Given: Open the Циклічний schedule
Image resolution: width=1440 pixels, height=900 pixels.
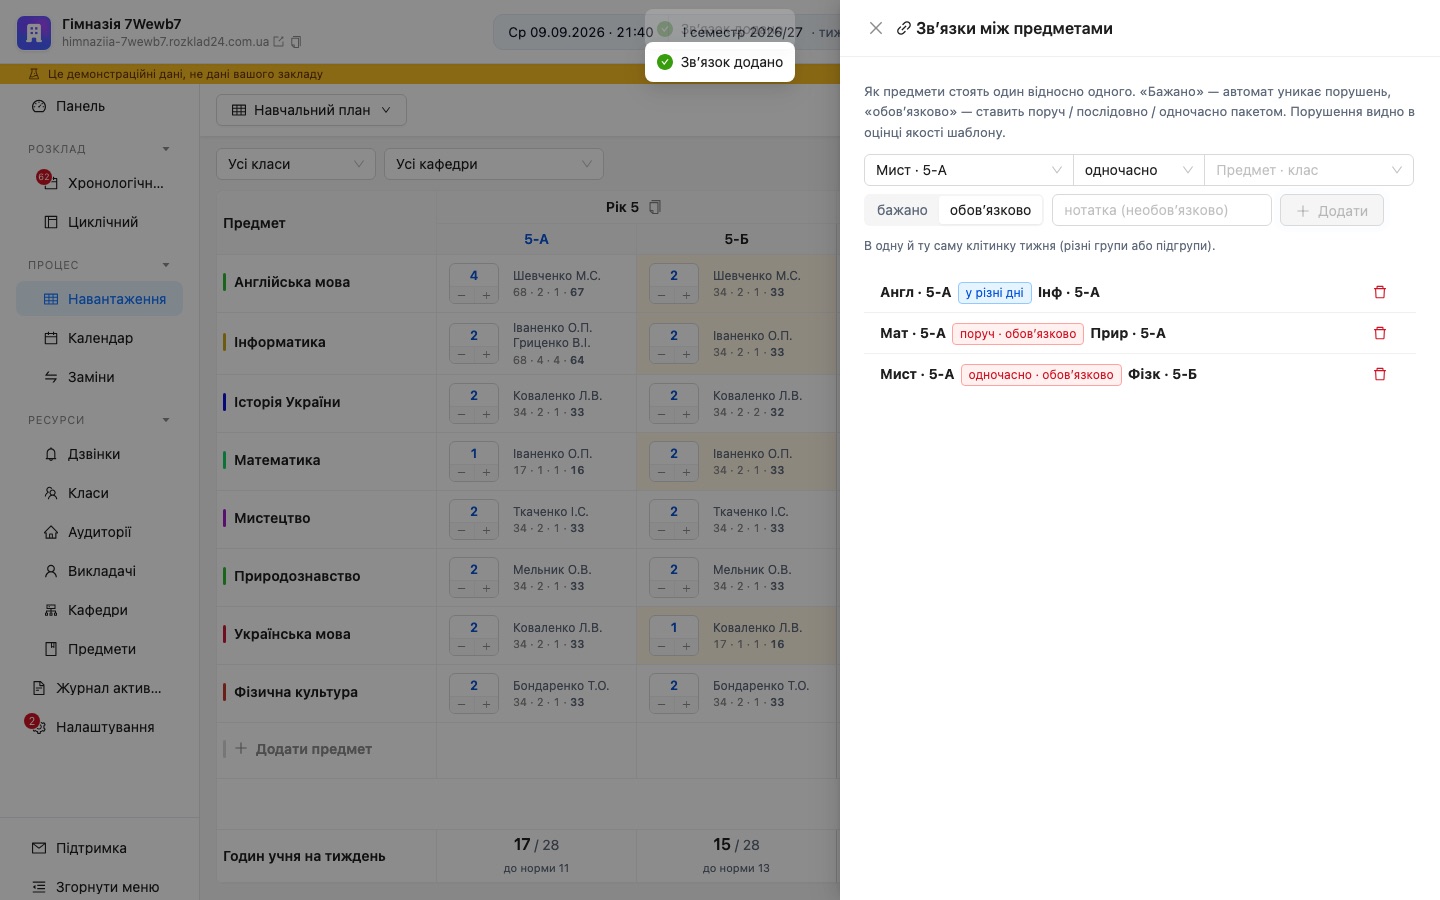Looking at the screenshot, I should (x=99, y=222).
